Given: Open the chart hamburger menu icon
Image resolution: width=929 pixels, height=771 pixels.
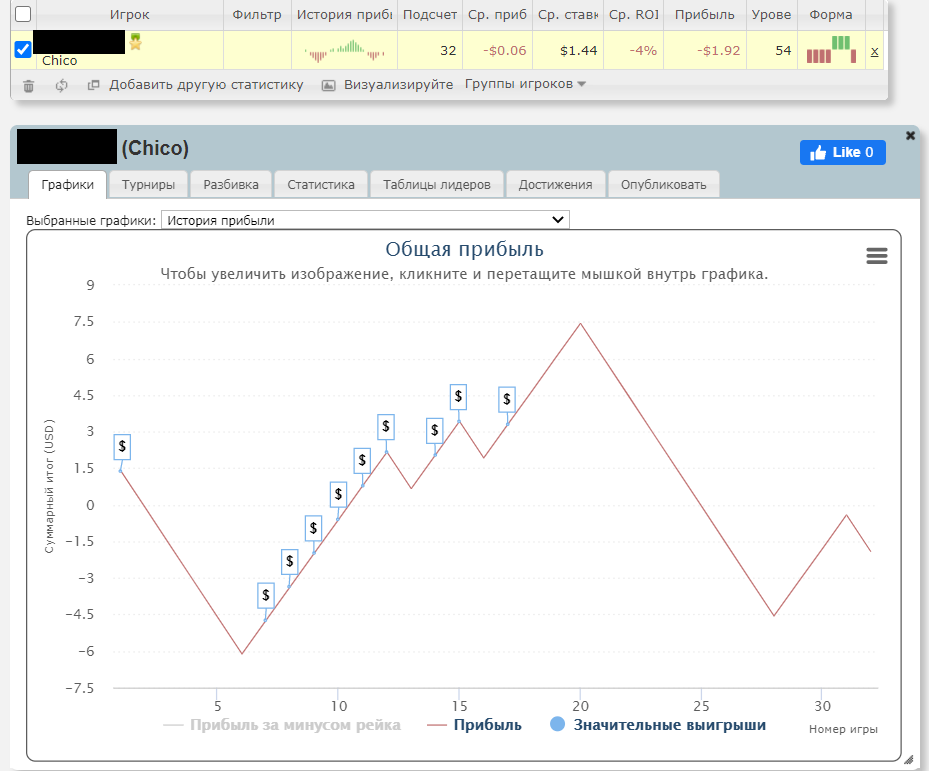Looking at the screenshot, I should click(x=877, y=256).
